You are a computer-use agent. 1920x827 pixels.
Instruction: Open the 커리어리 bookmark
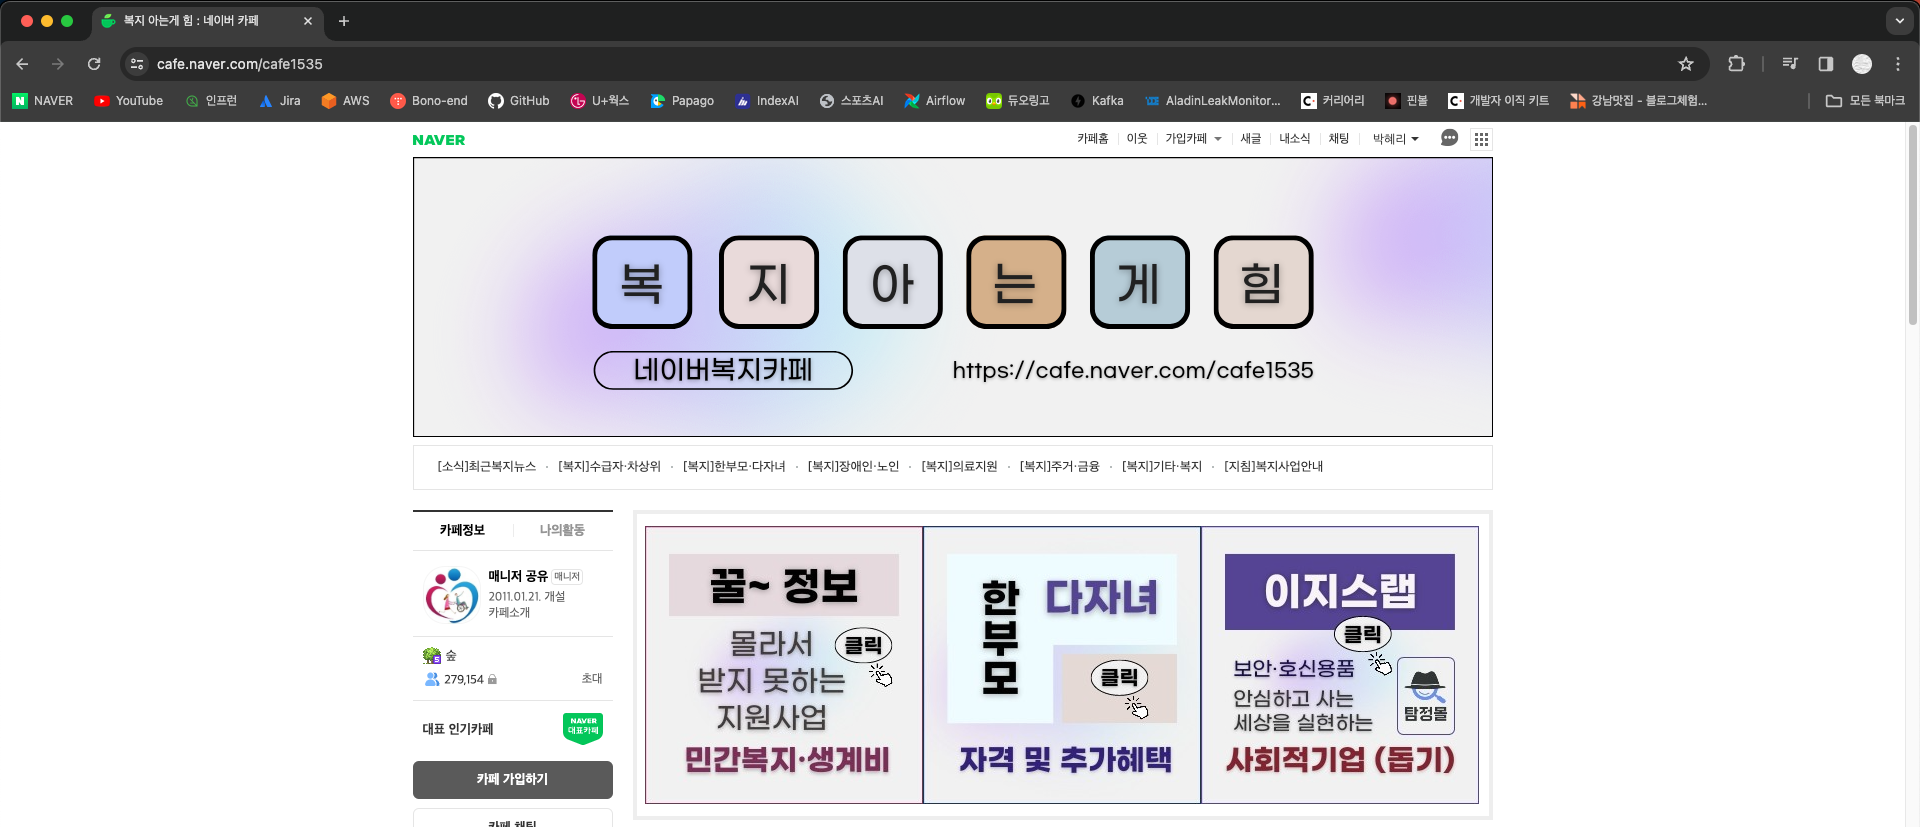point(1333,101)
